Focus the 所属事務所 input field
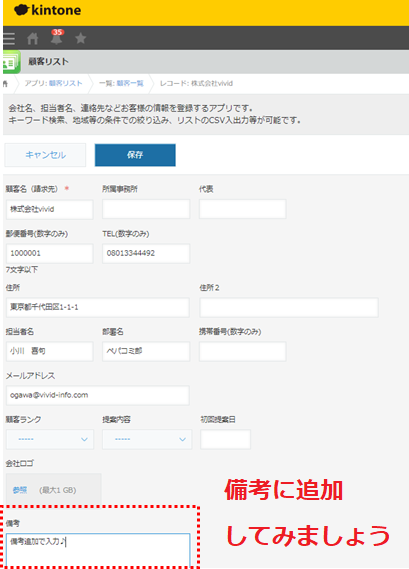409x569 pixels. [x=146, y=209]
